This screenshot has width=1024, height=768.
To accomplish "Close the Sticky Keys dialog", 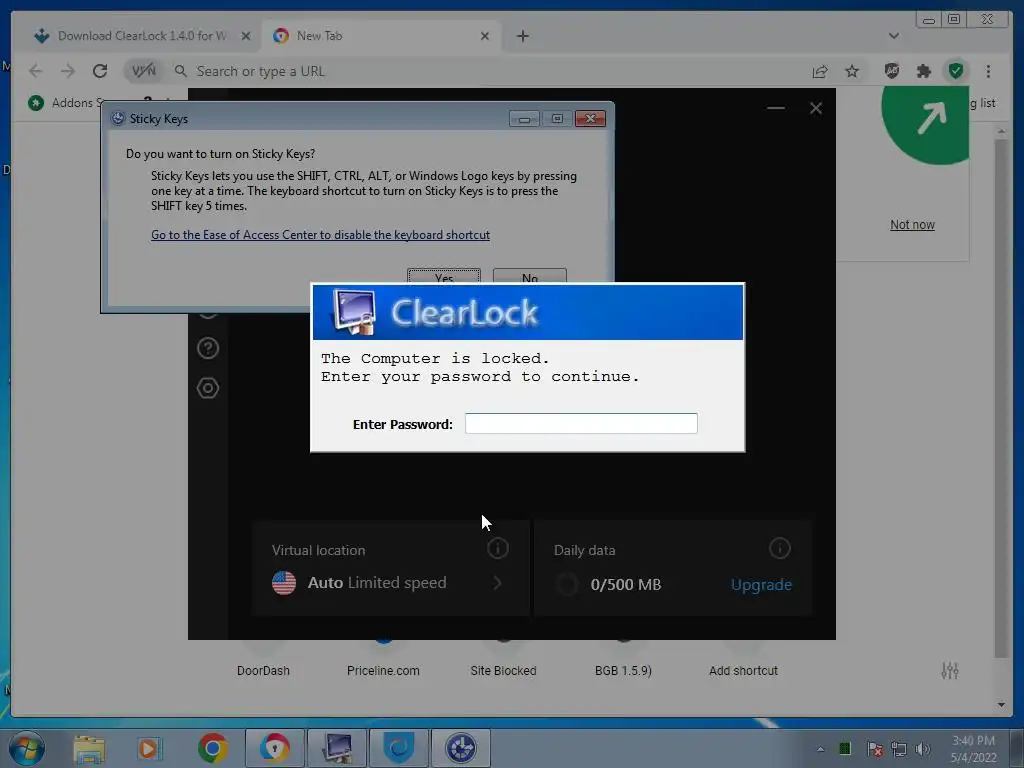I will click(590, 118).
